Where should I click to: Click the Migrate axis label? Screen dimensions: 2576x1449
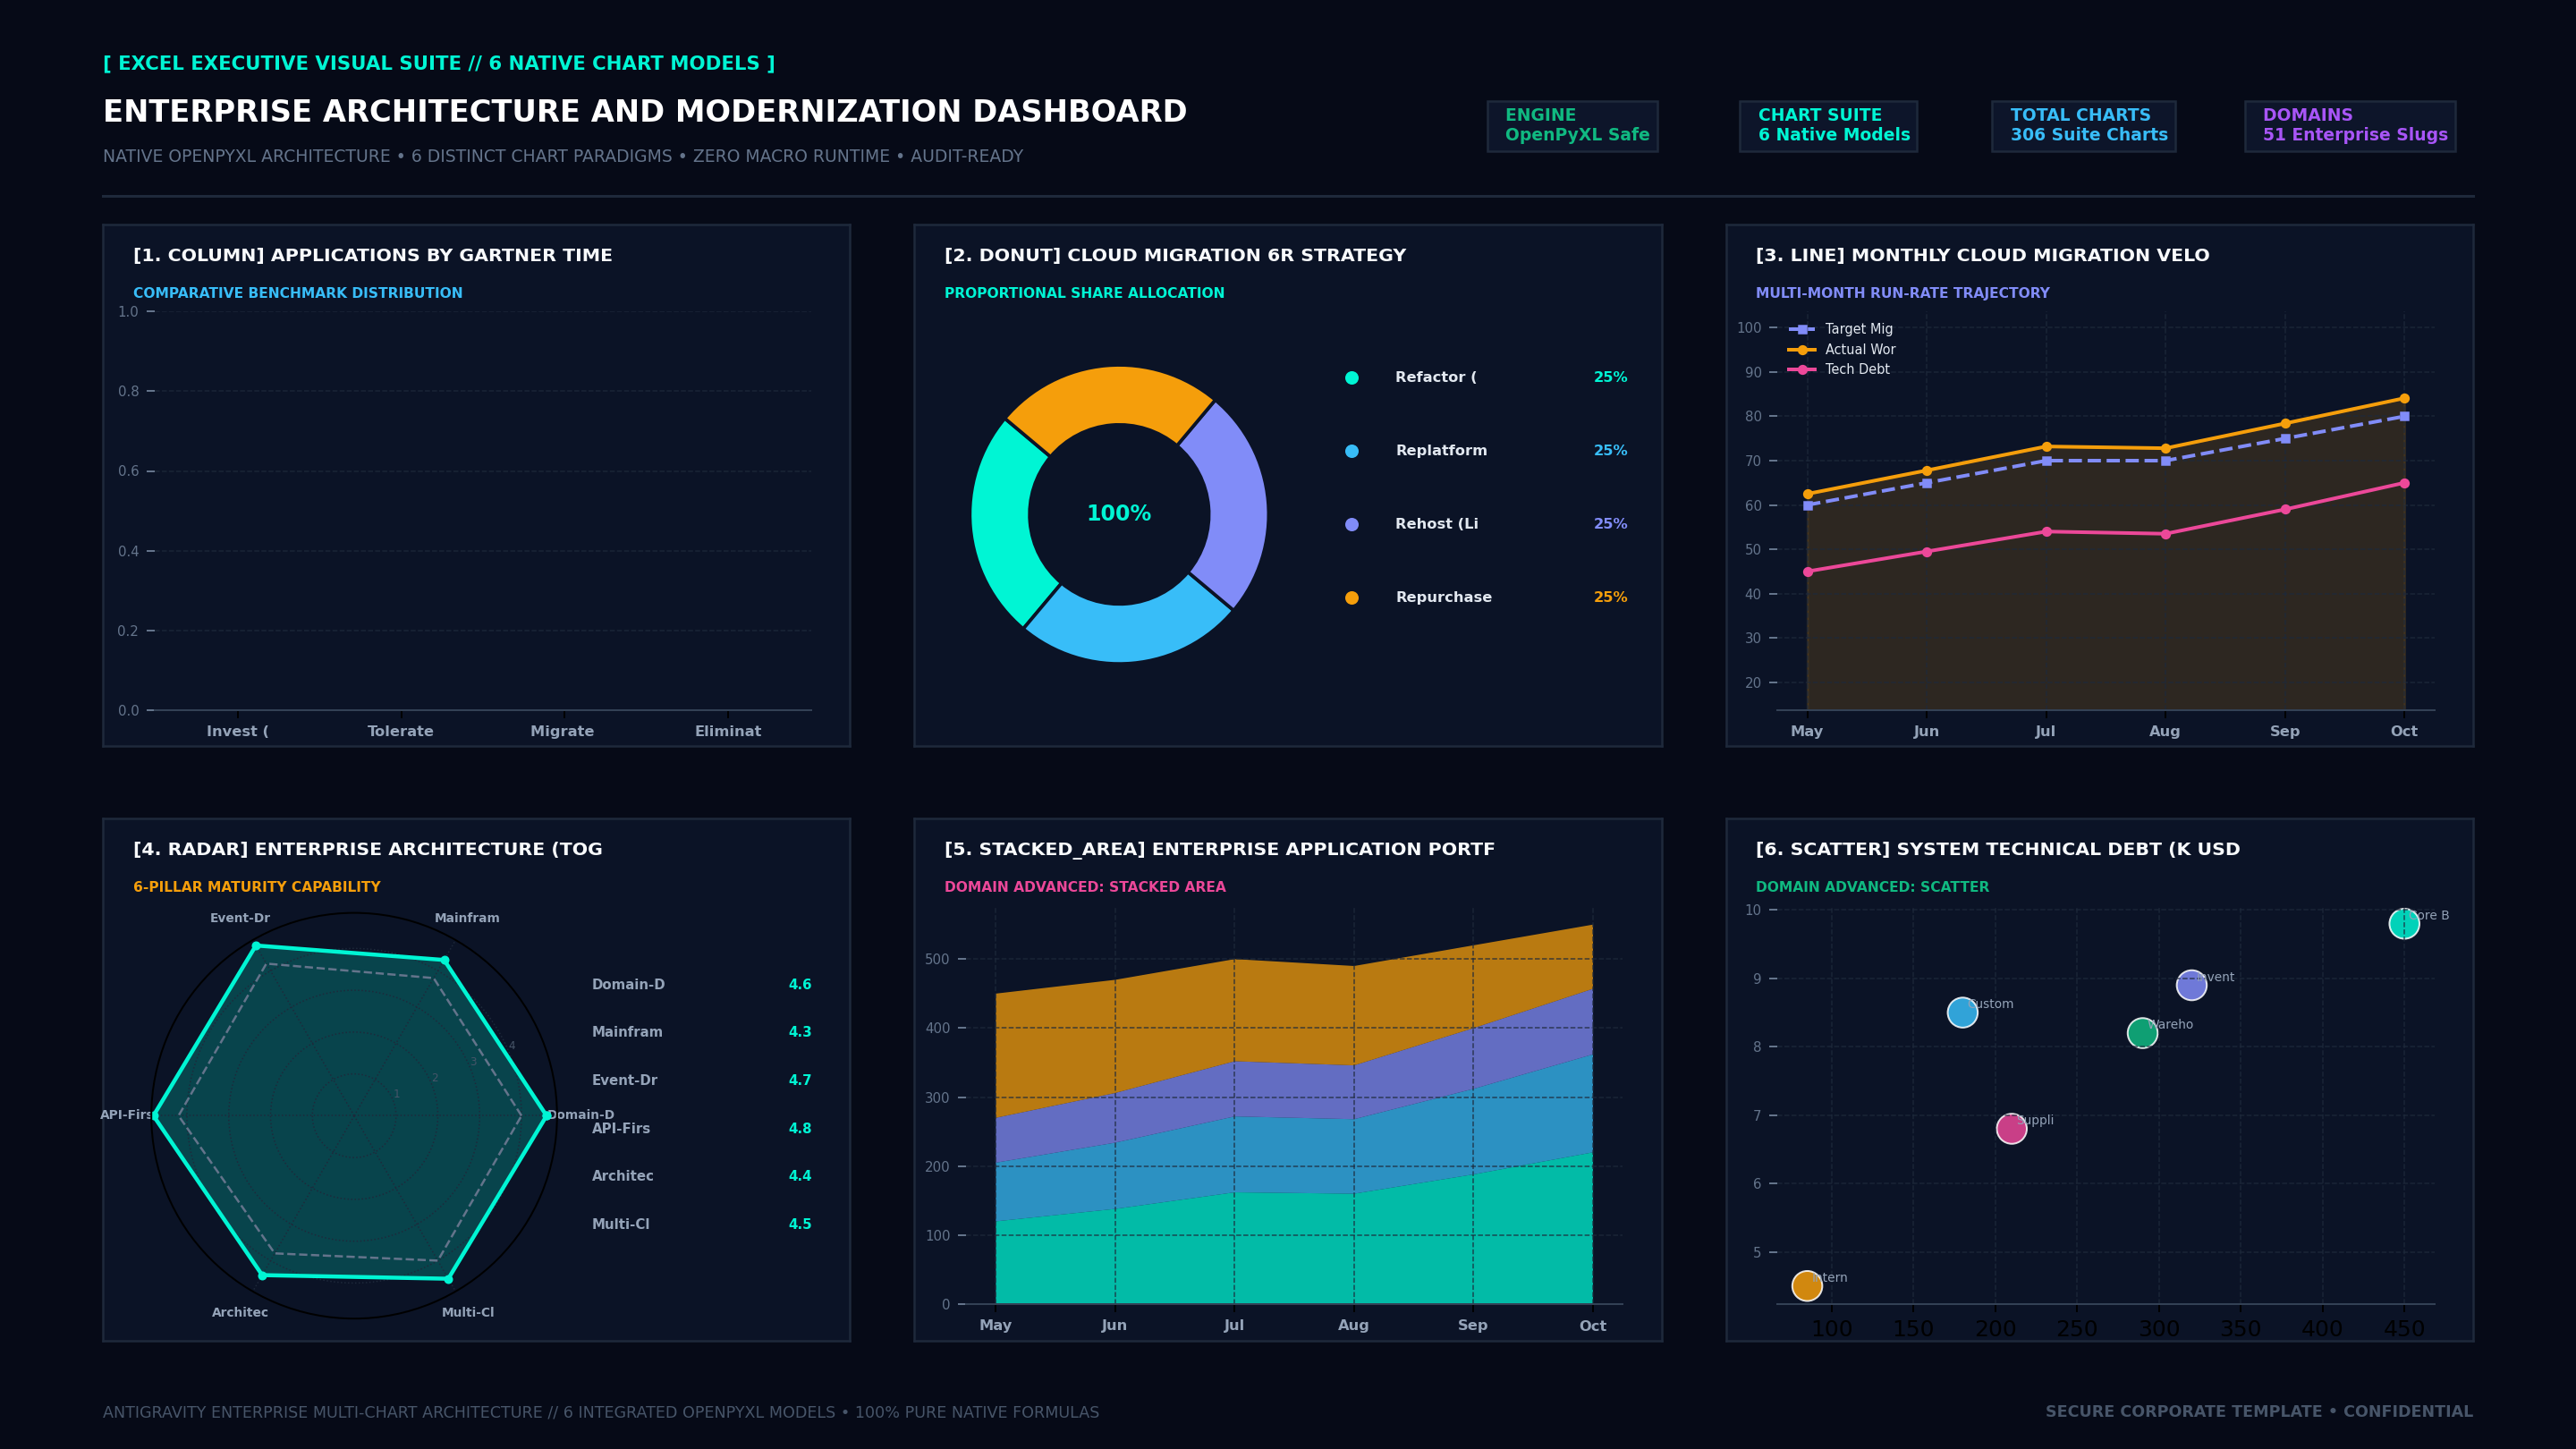click(x=562, y=732)
